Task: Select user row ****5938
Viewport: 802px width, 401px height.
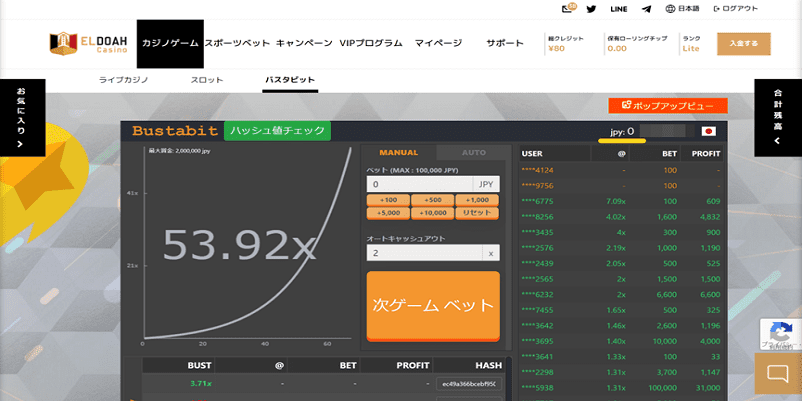Action: point(621,387)
